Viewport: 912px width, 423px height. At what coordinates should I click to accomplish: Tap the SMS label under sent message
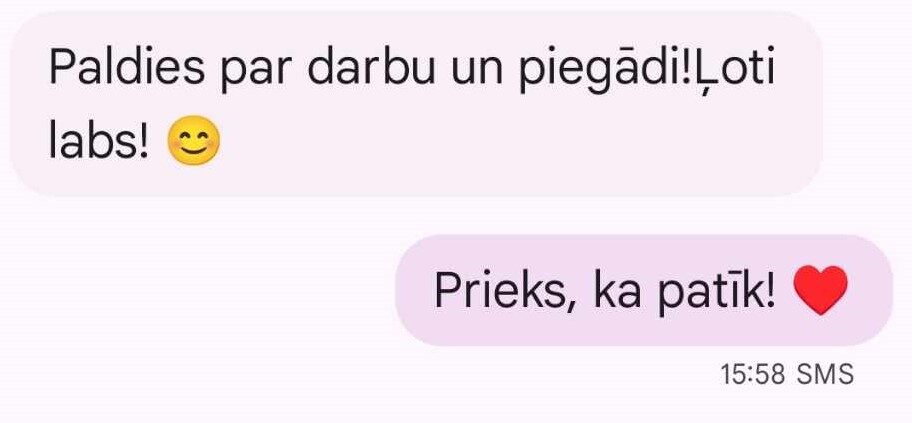(x=825, y=374)
